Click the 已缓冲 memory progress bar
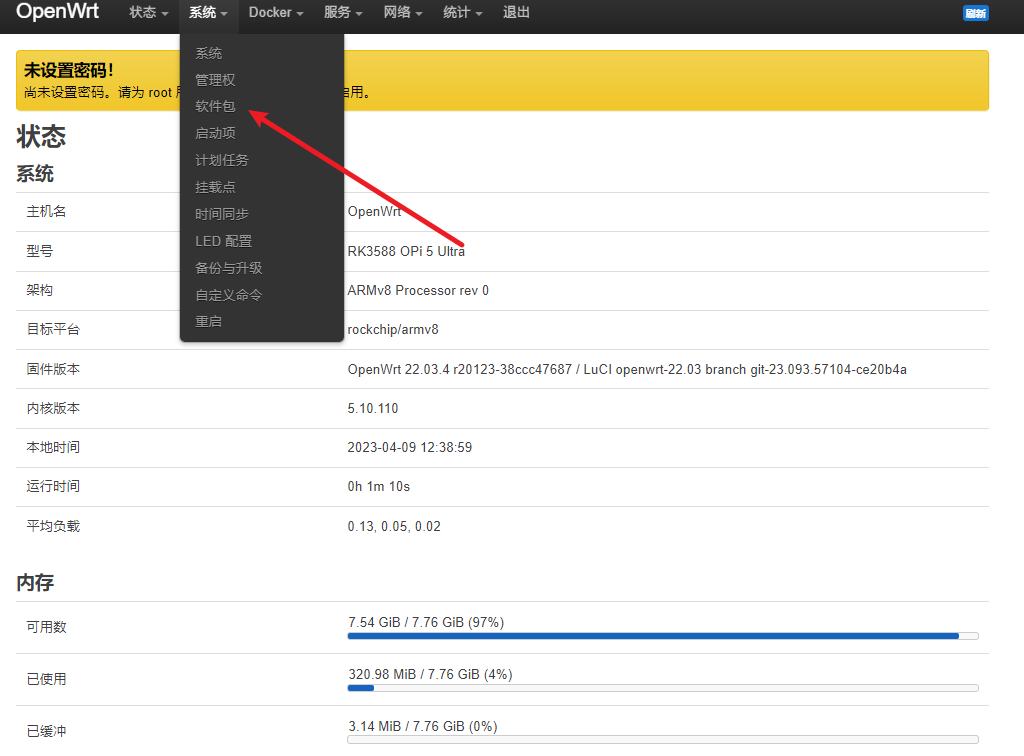The width and height of the screenshot is (1024, 756). click(663, 740)
